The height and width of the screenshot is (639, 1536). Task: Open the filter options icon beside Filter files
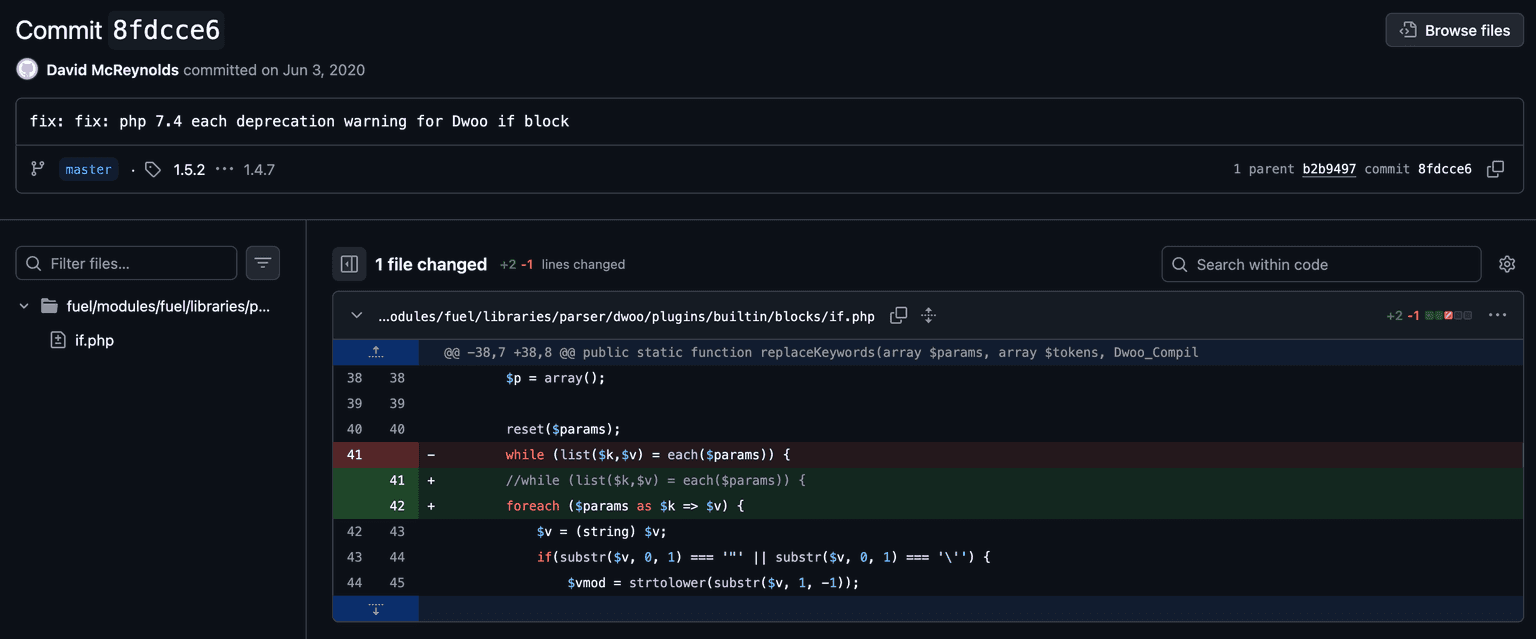[263, 263]
